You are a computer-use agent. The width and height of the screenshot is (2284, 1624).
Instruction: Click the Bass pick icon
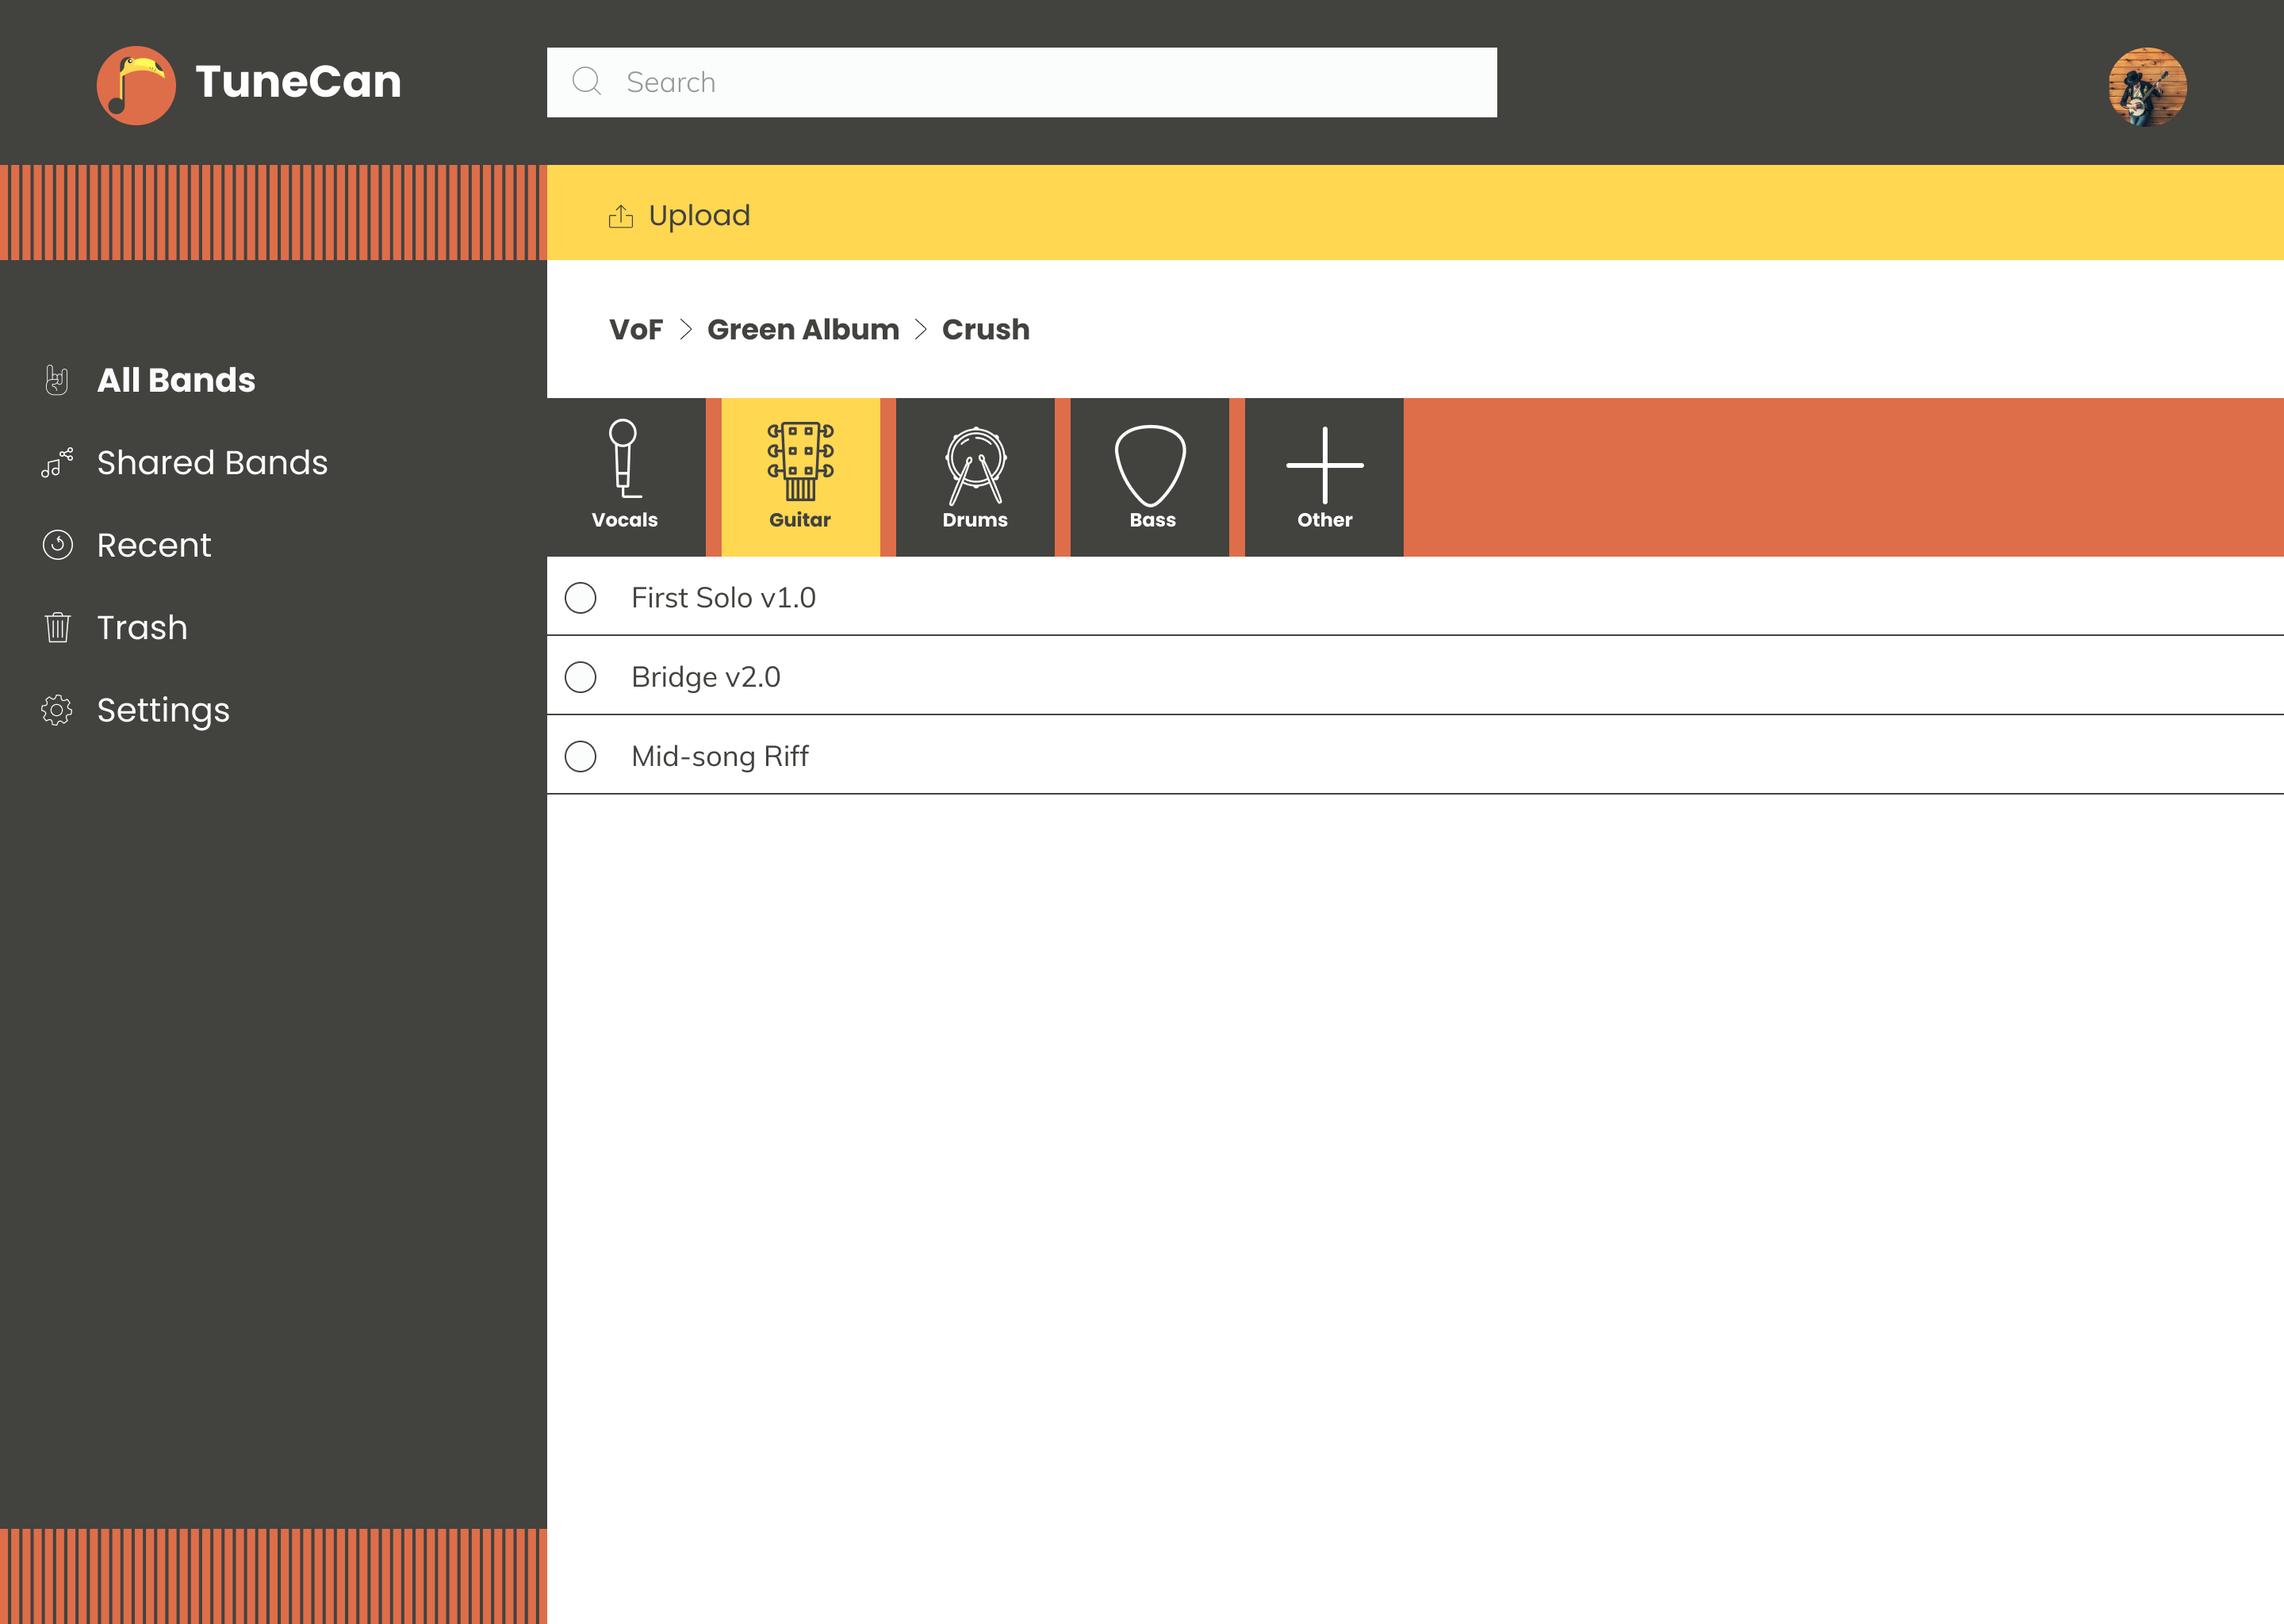[x=1150, y=466]
